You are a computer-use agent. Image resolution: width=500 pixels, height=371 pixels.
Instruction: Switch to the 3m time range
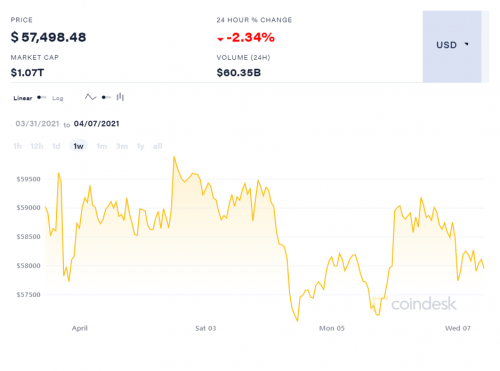(122, 146)
